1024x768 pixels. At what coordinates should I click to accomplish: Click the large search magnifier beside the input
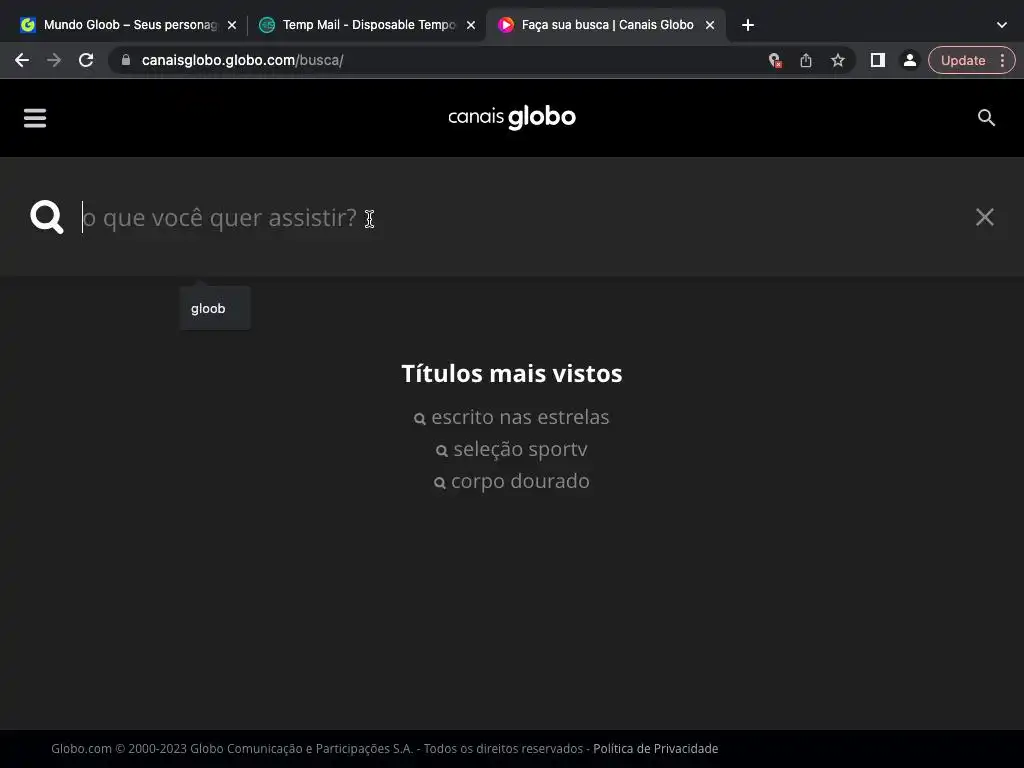(47, 217)
